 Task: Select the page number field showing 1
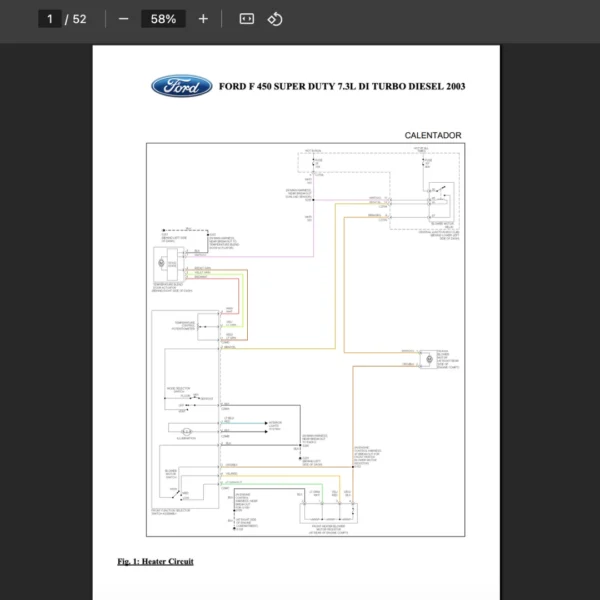50,19
